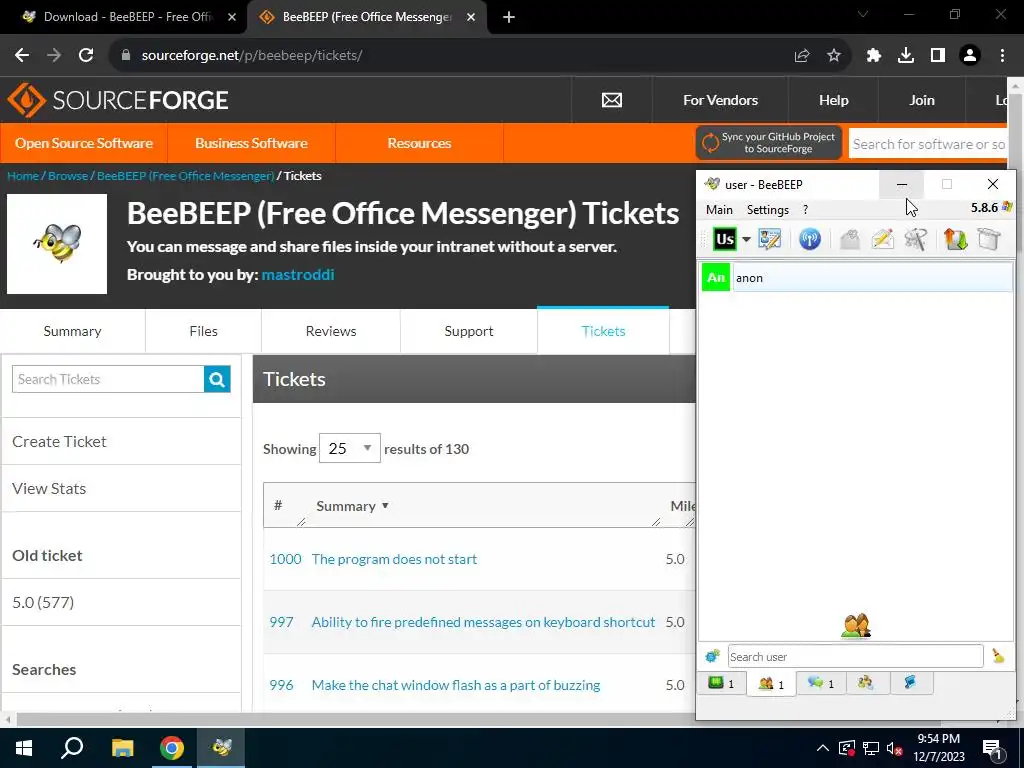Select the anon user row

[x=857, y=278]
